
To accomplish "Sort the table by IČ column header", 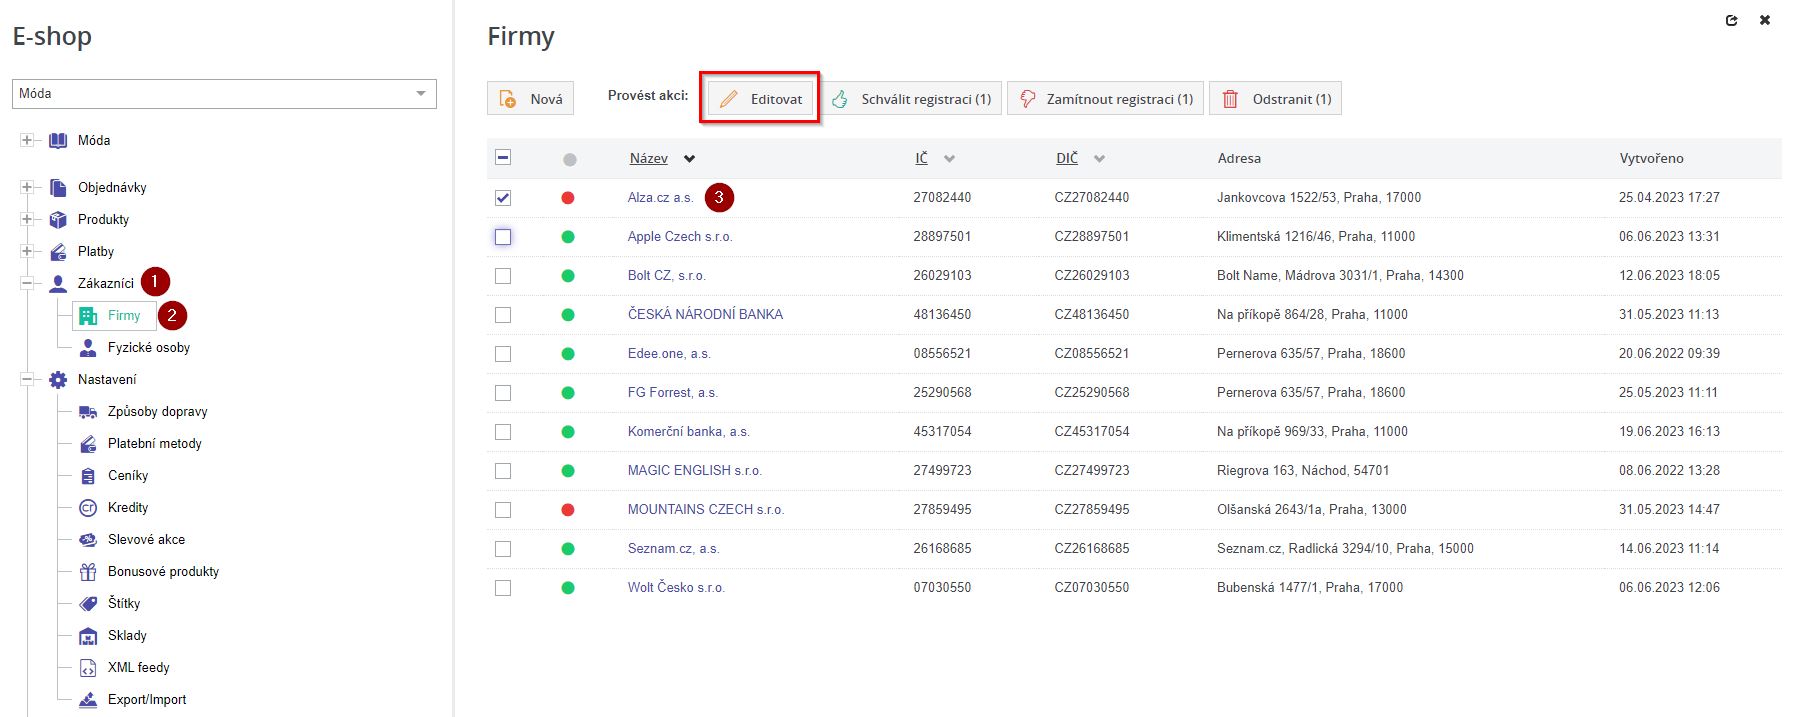I will [x=921, y=159].
